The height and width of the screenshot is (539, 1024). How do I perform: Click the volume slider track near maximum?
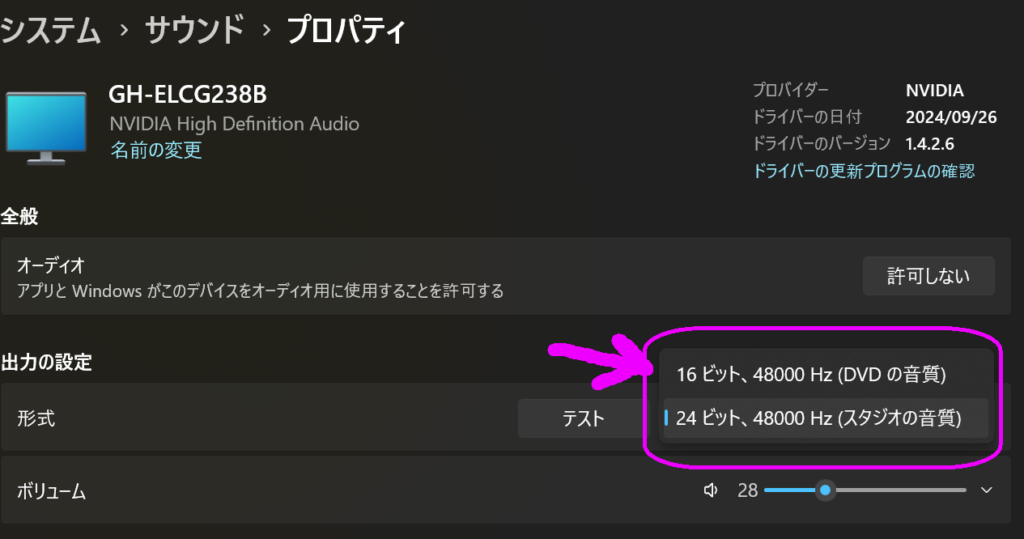click(957, 490)
